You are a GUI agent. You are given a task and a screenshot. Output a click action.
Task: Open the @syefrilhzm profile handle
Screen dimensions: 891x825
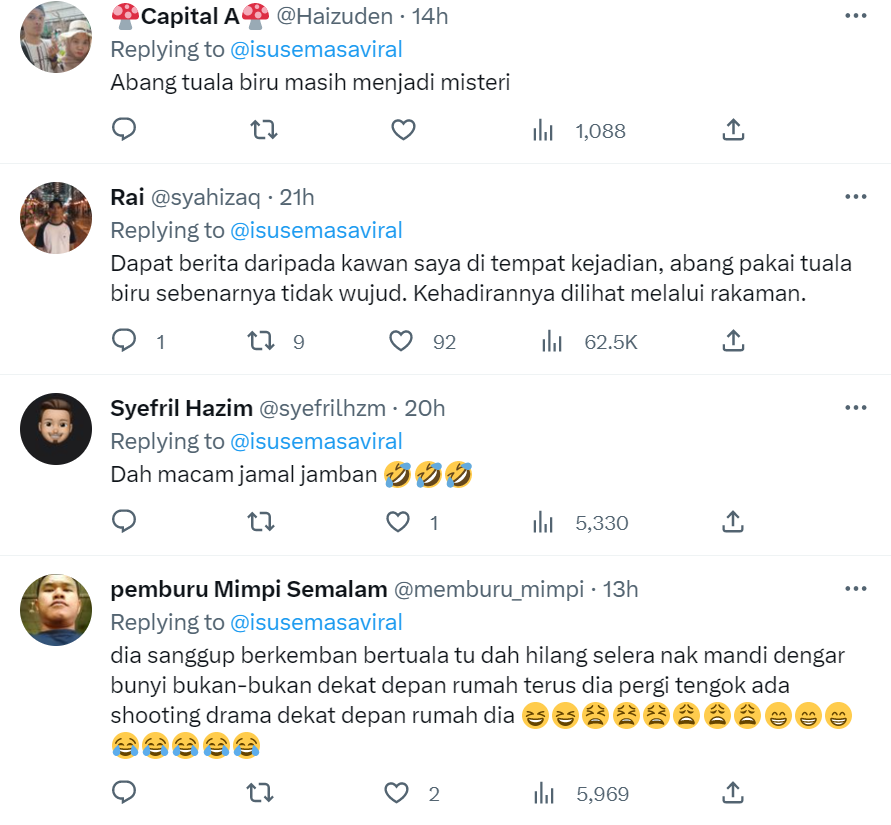322,408
